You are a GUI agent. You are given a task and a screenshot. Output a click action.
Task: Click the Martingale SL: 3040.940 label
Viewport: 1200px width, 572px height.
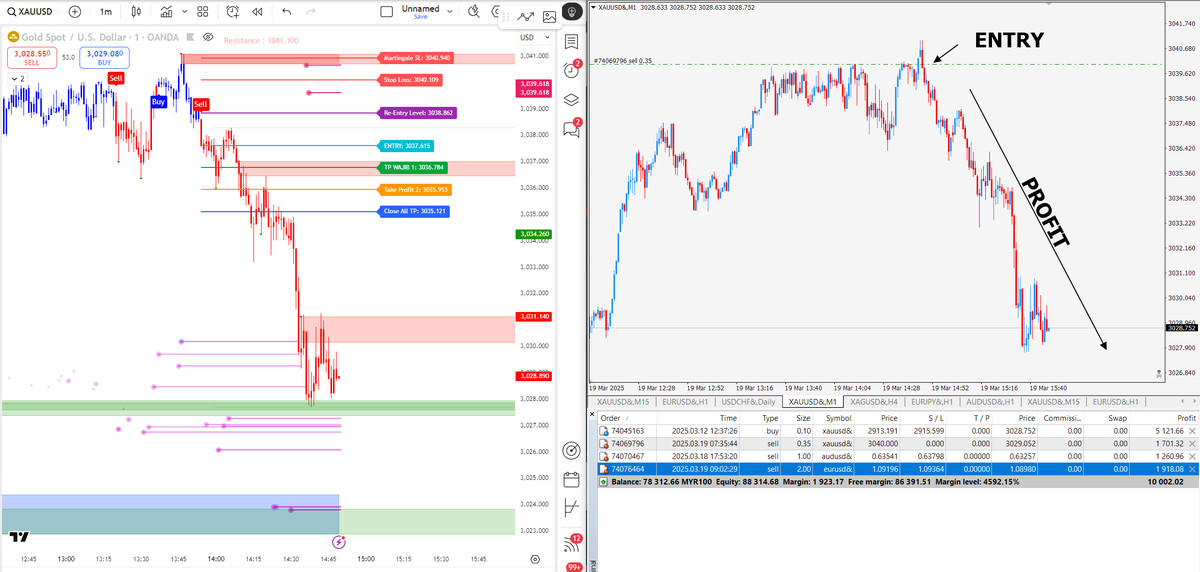tap(416, 58)
